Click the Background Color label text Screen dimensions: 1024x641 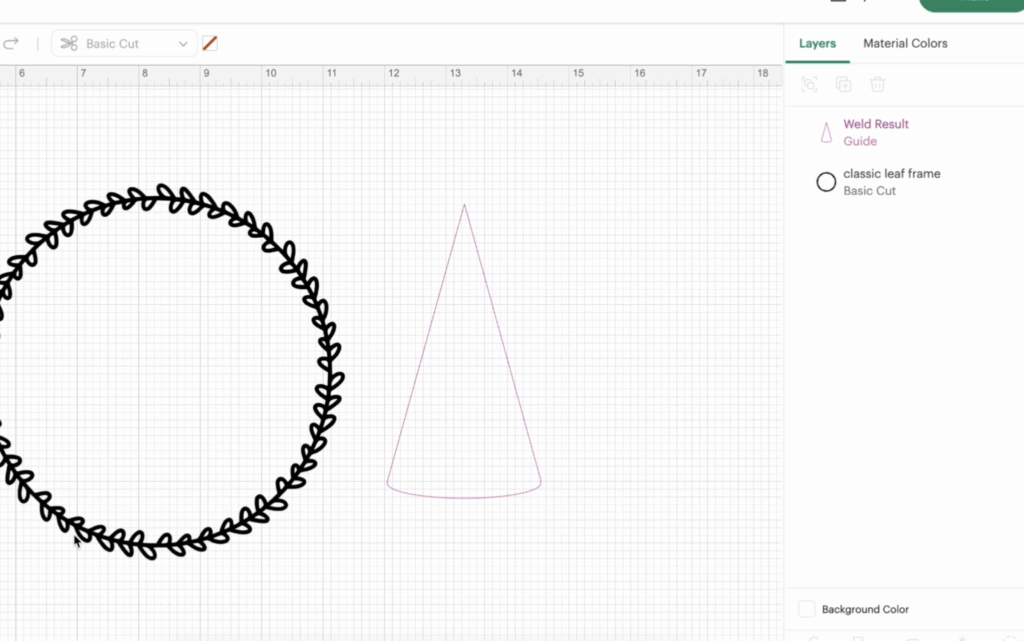[865, 609]
